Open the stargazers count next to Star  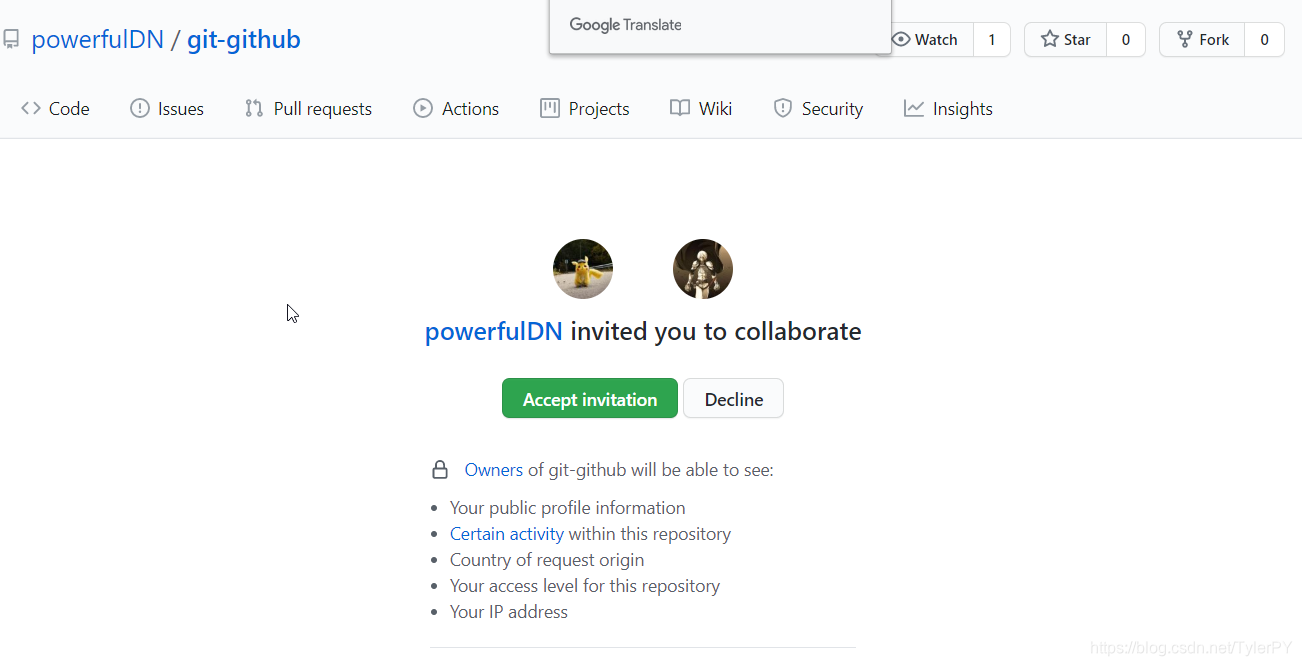[1126, 40]
